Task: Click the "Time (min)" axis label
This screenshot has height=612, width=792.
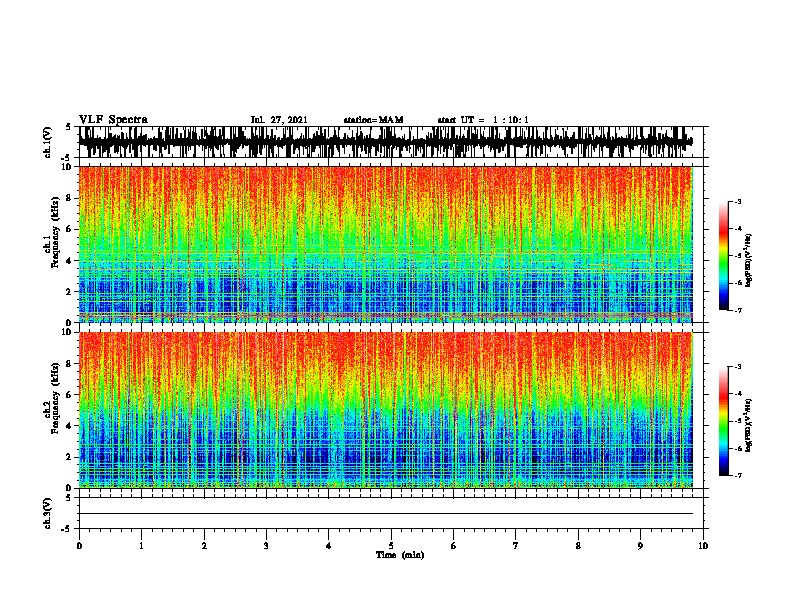Action: pos(400,555)
